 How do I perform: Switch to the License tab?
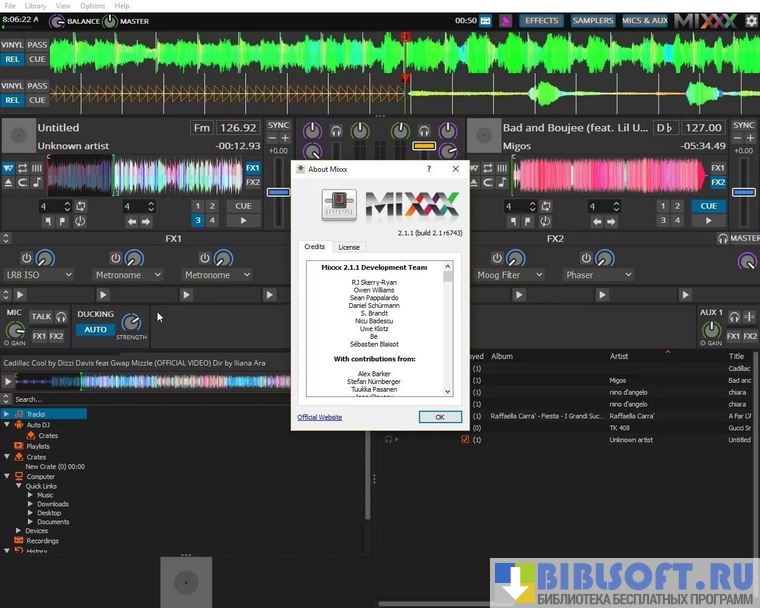point(349,247)
